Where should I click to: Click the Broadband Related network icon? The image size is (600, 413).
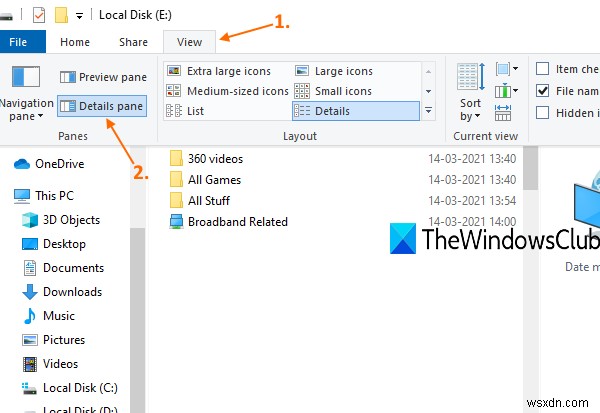(x=176, y=222)
